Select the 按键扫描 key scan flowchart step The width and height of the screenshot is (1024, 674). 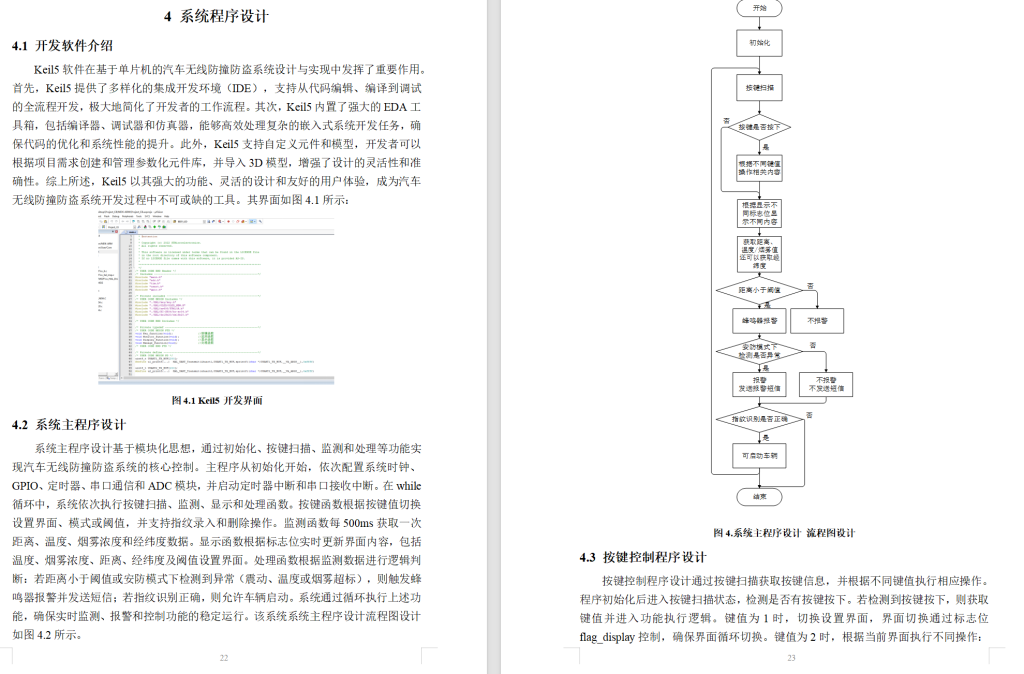tap(758, 87)
